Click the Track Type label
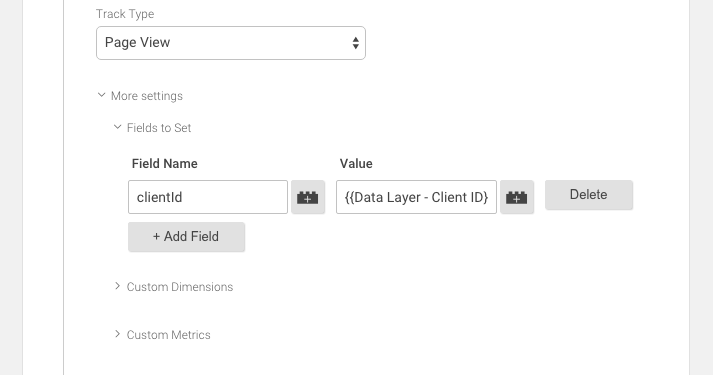 [x=125, y=14]
